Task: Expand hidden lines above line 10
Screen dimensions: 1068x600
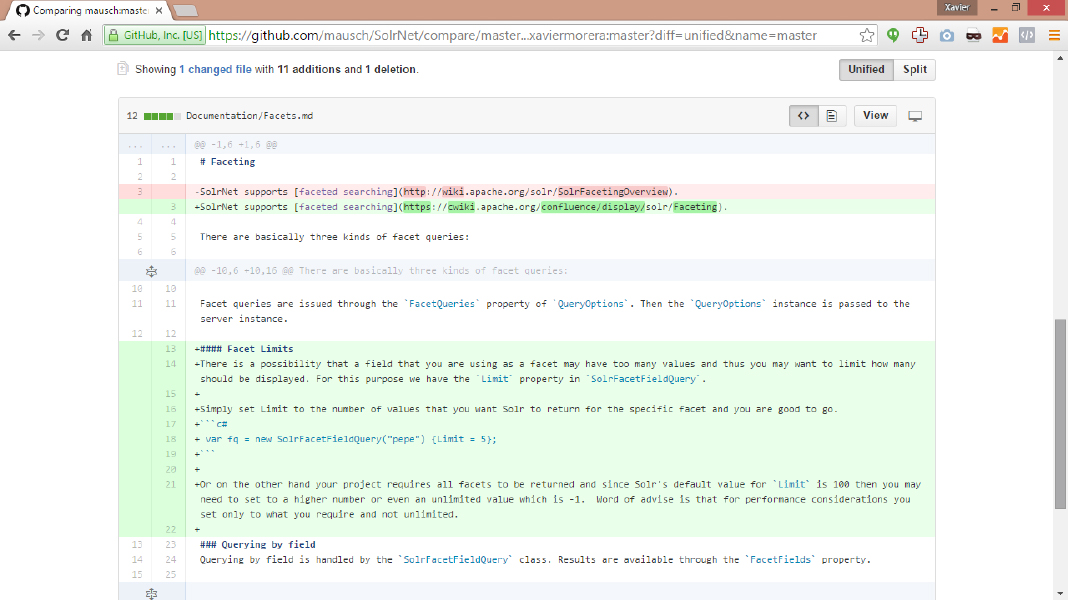Action: coord(151,271)
